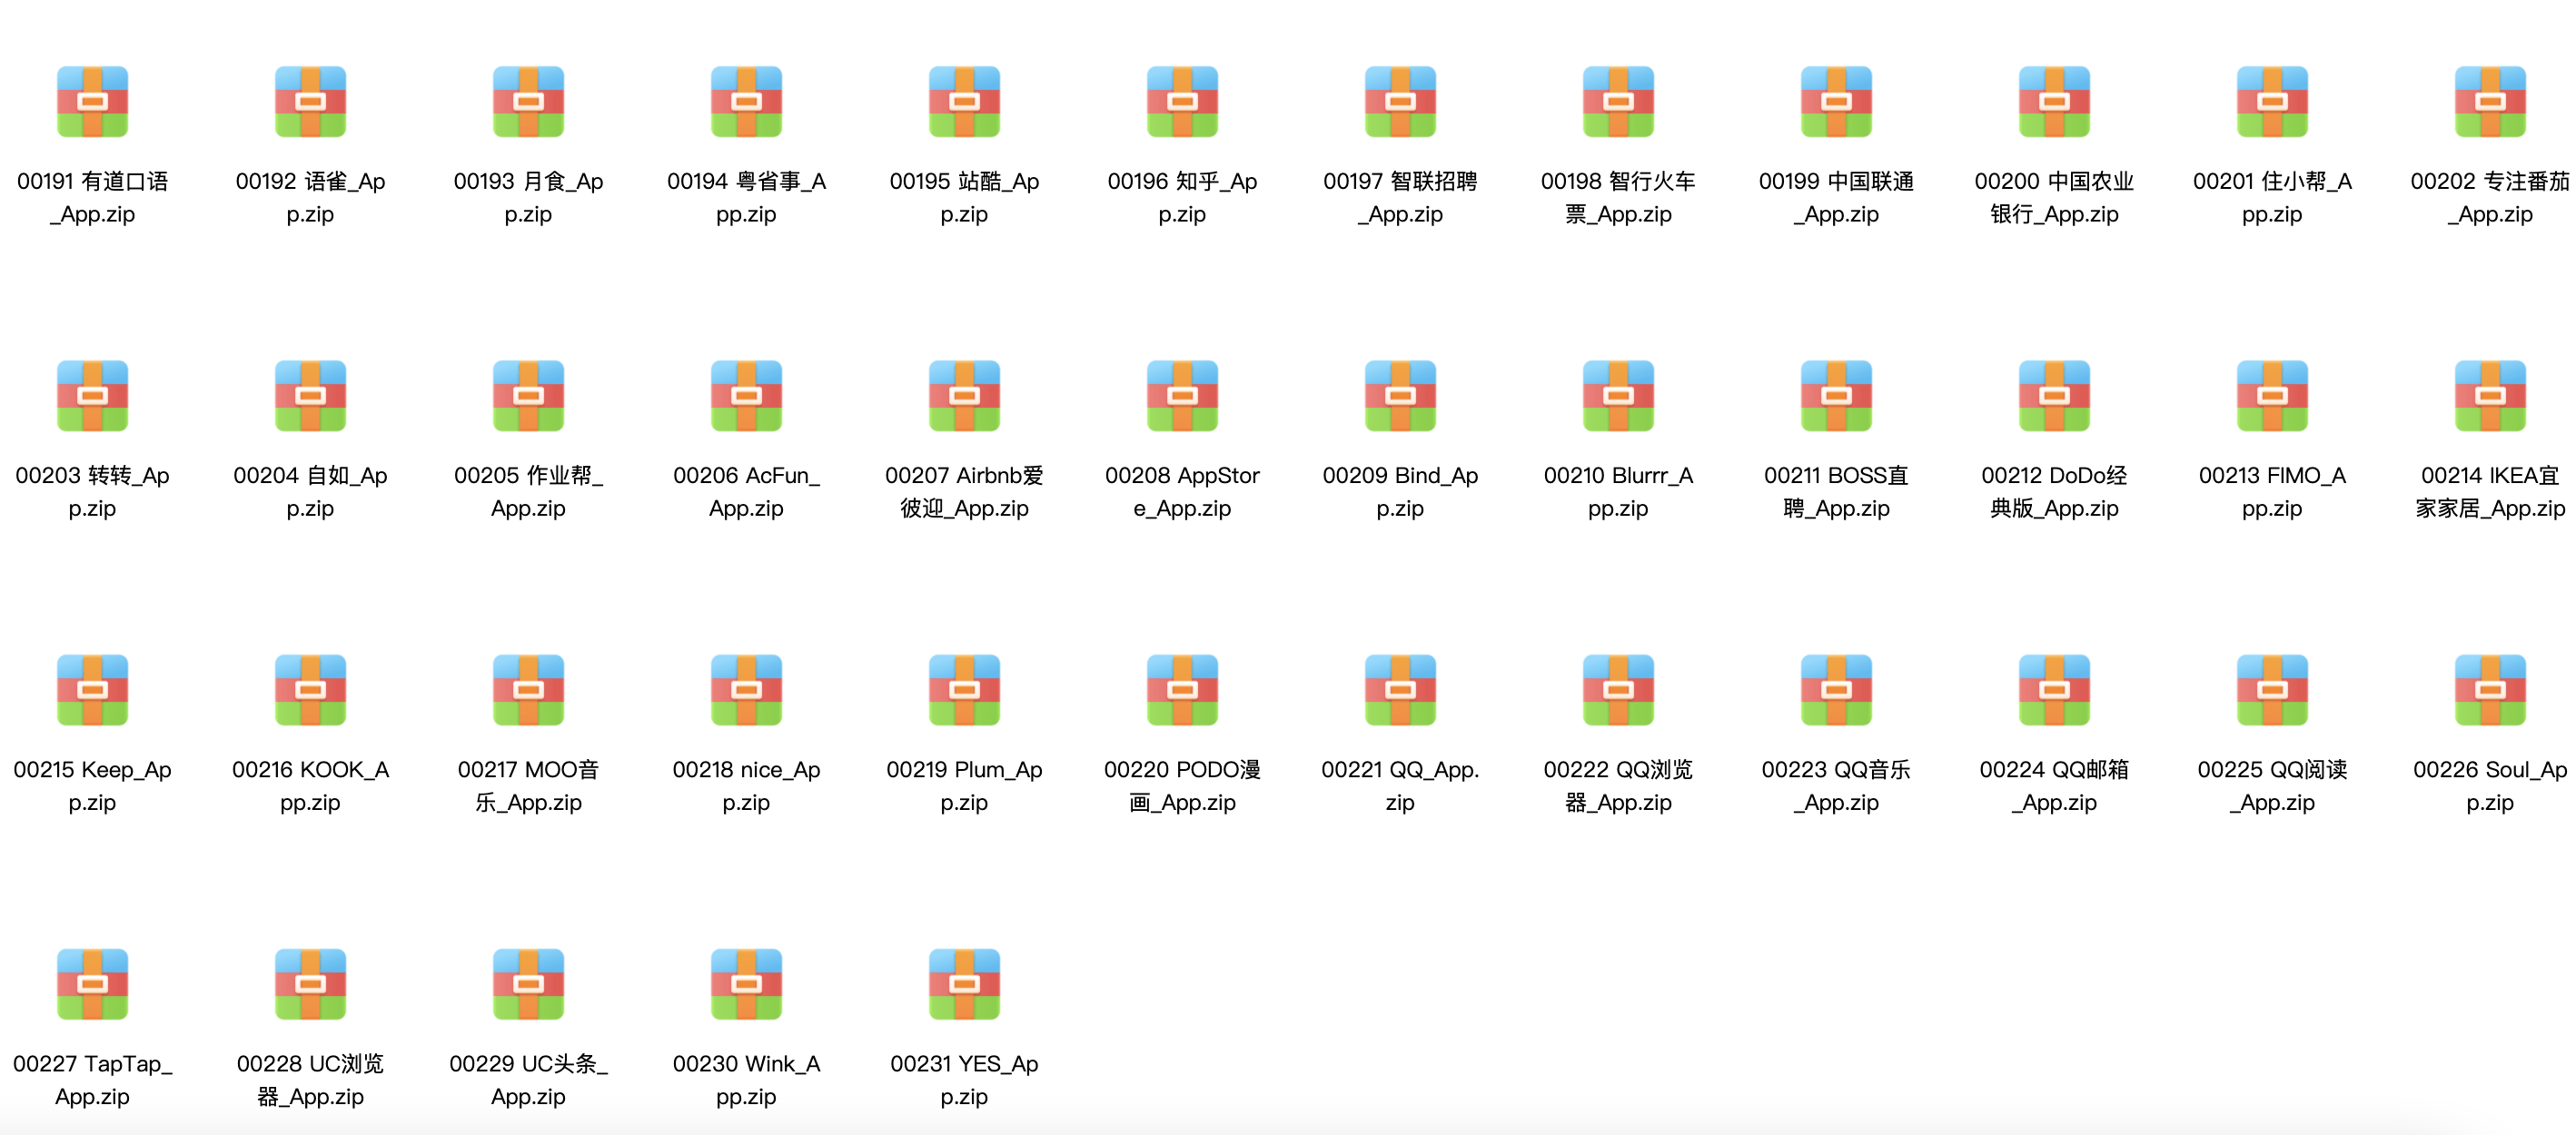Click the 00216 KOOK archive icon

point(310,690)
